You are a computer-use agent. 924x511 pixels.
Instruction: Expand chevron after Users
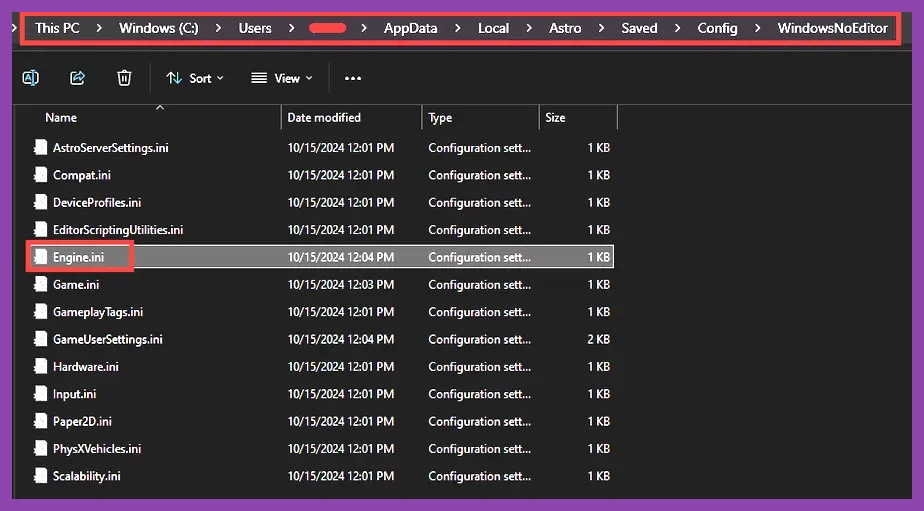(x=291, y=28)
